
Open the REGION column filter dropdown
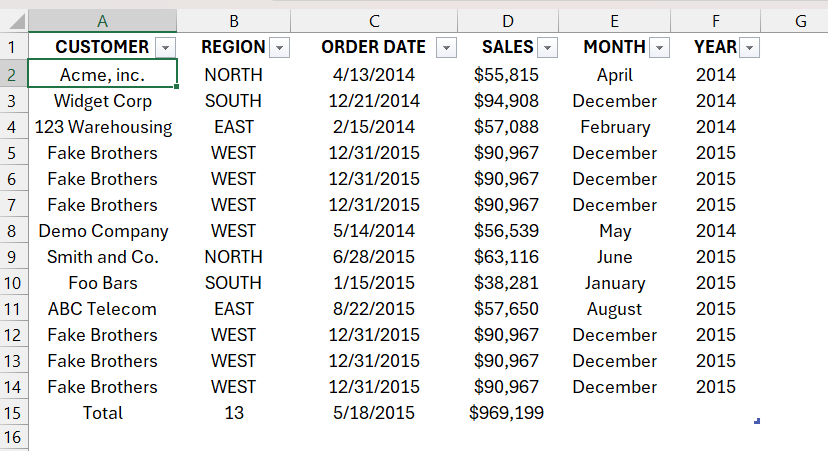click(279, 48)
